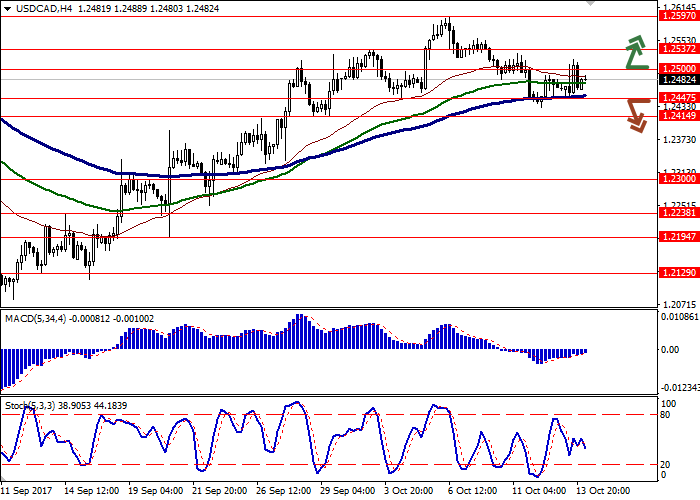Image resolution: width=700 pixels, height=500 pixels.
Task: Select the 1.24475 support level label
Action: (x=679, y=98)
